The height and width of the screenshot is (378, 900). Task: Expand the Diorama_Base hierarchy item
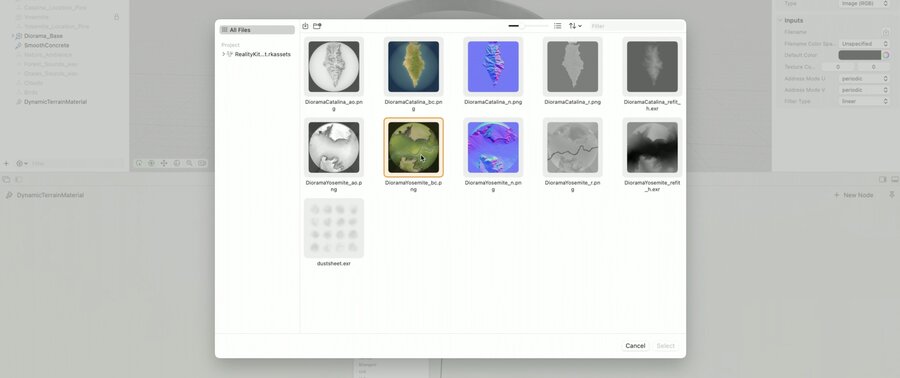(x=13, y=36)
